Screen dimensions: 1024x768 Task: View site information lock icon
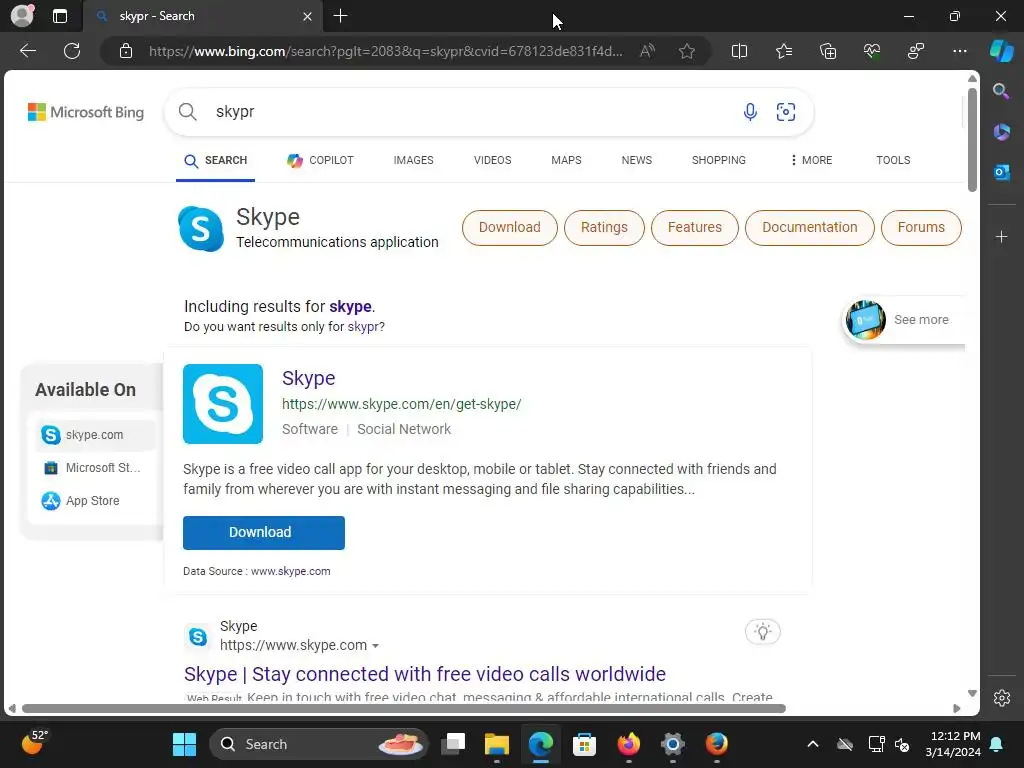126,51
